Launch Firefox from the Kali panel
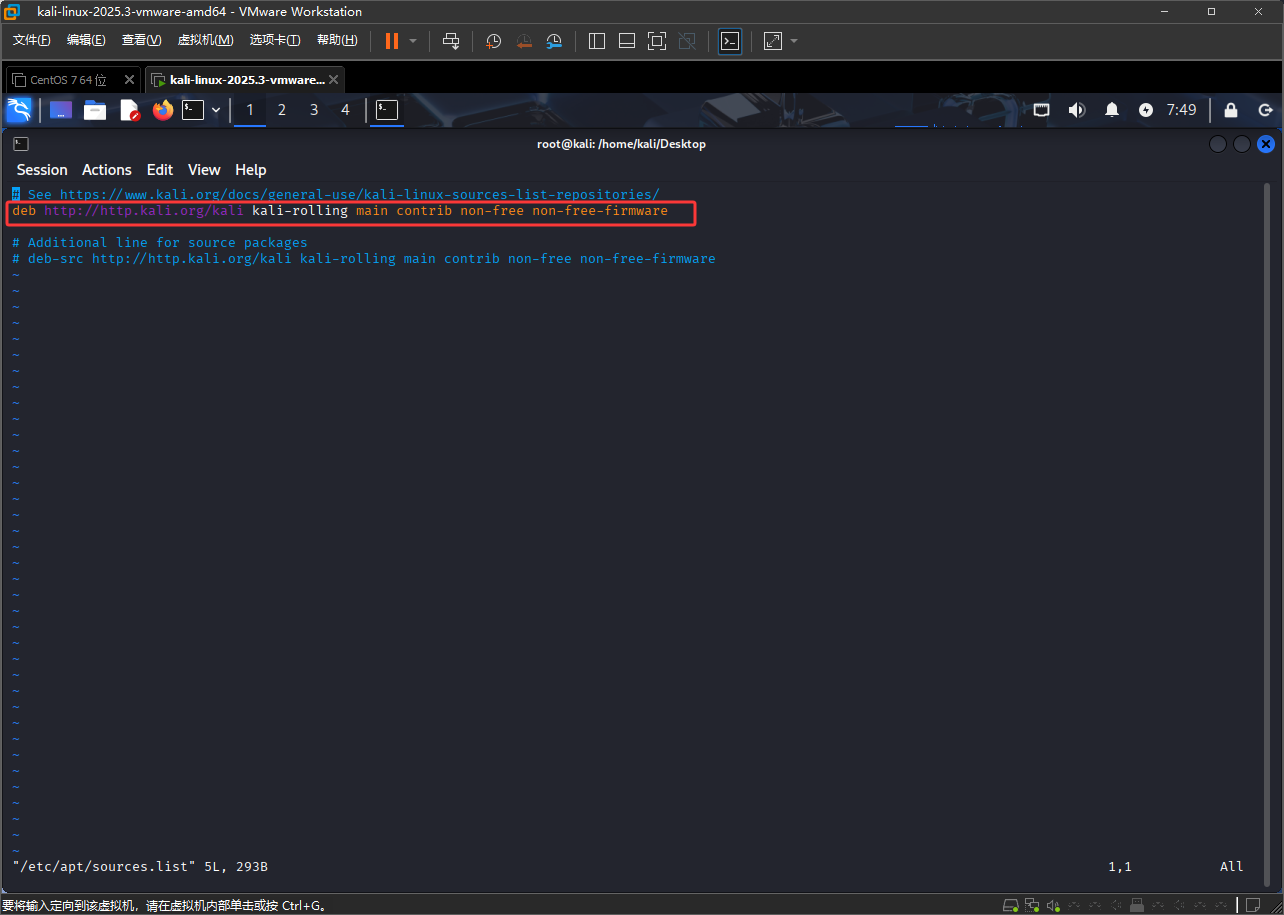This screenshot has height=915, width=1284. click(163, 110)
